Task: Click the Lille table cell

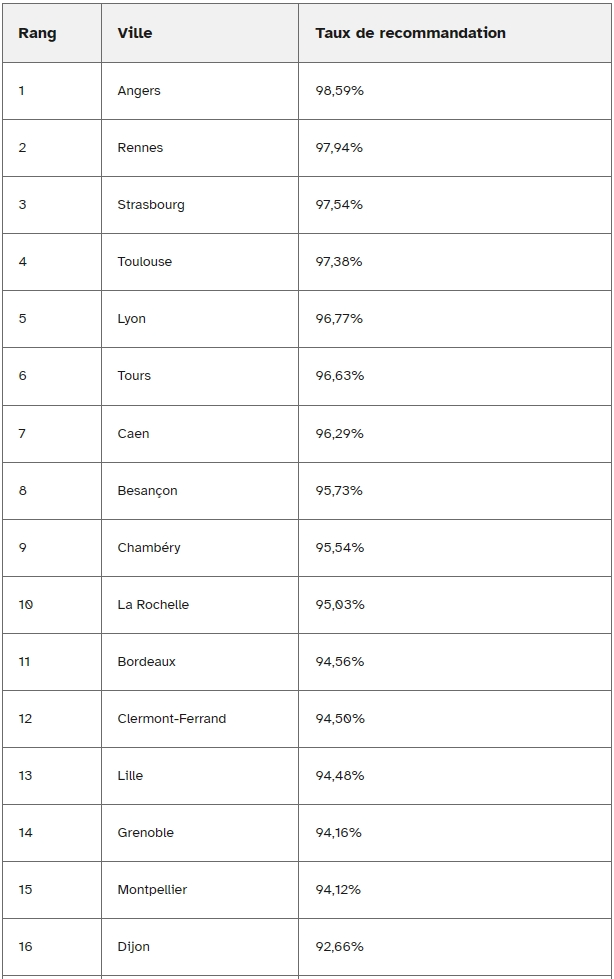Action: (200, 776)
